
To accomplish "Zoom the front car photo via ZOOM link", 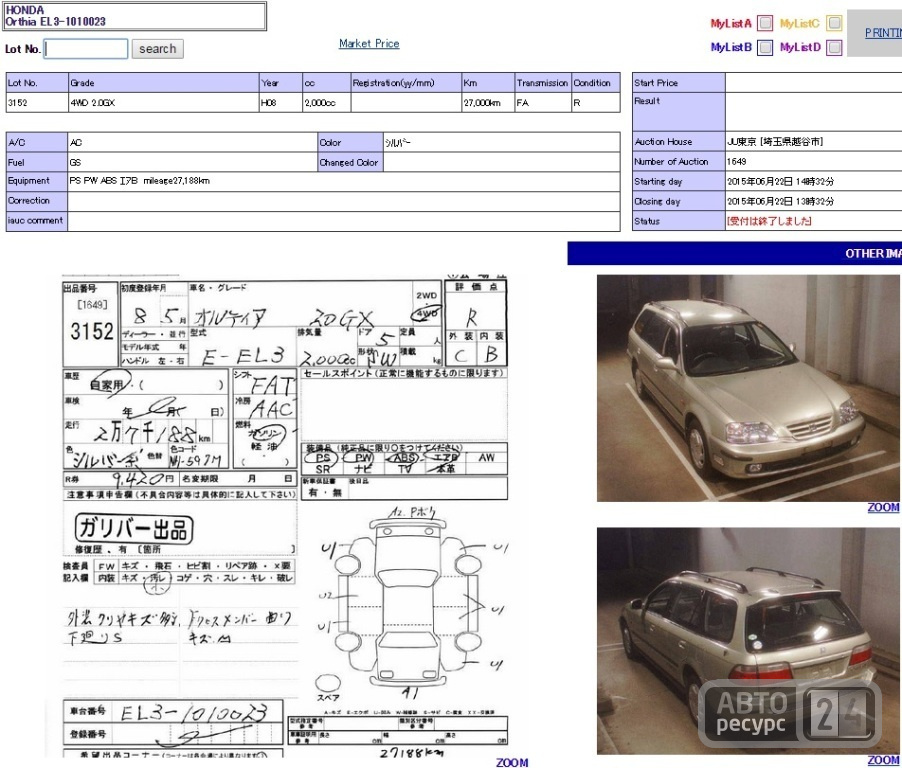I will coord(883,507).
